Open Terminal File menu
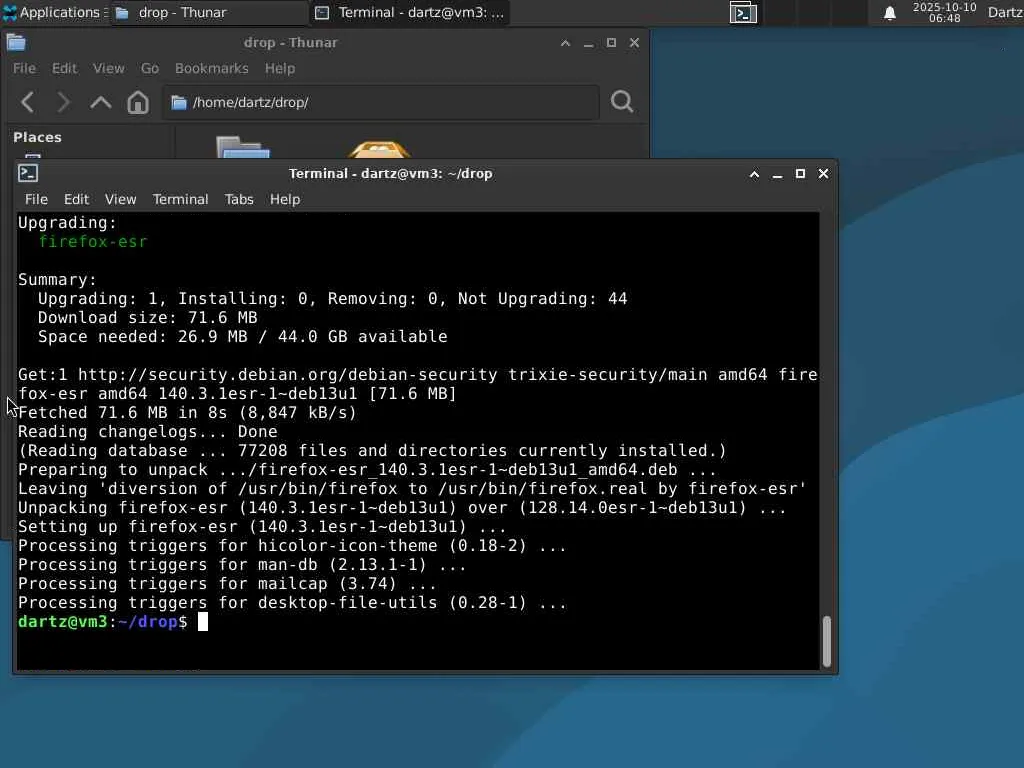This screenshot has height=768, width=1024. 36,199
